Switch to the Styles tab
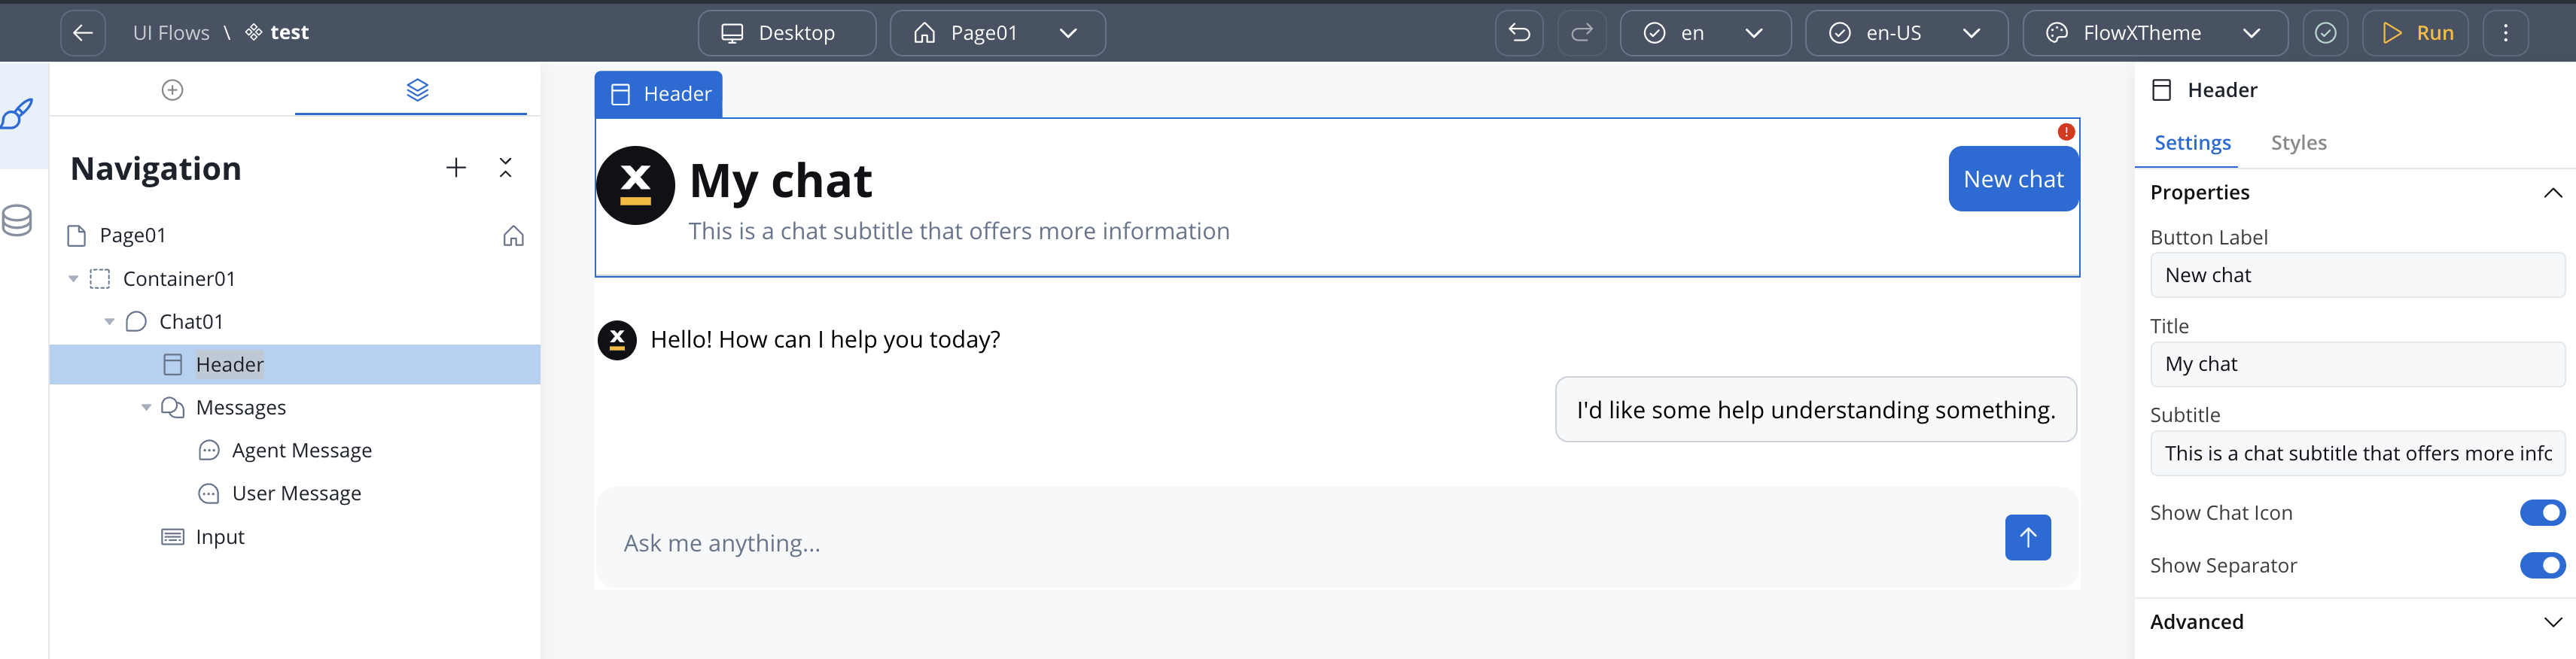The image size is (2576, 659). [x=2298, y=143]
